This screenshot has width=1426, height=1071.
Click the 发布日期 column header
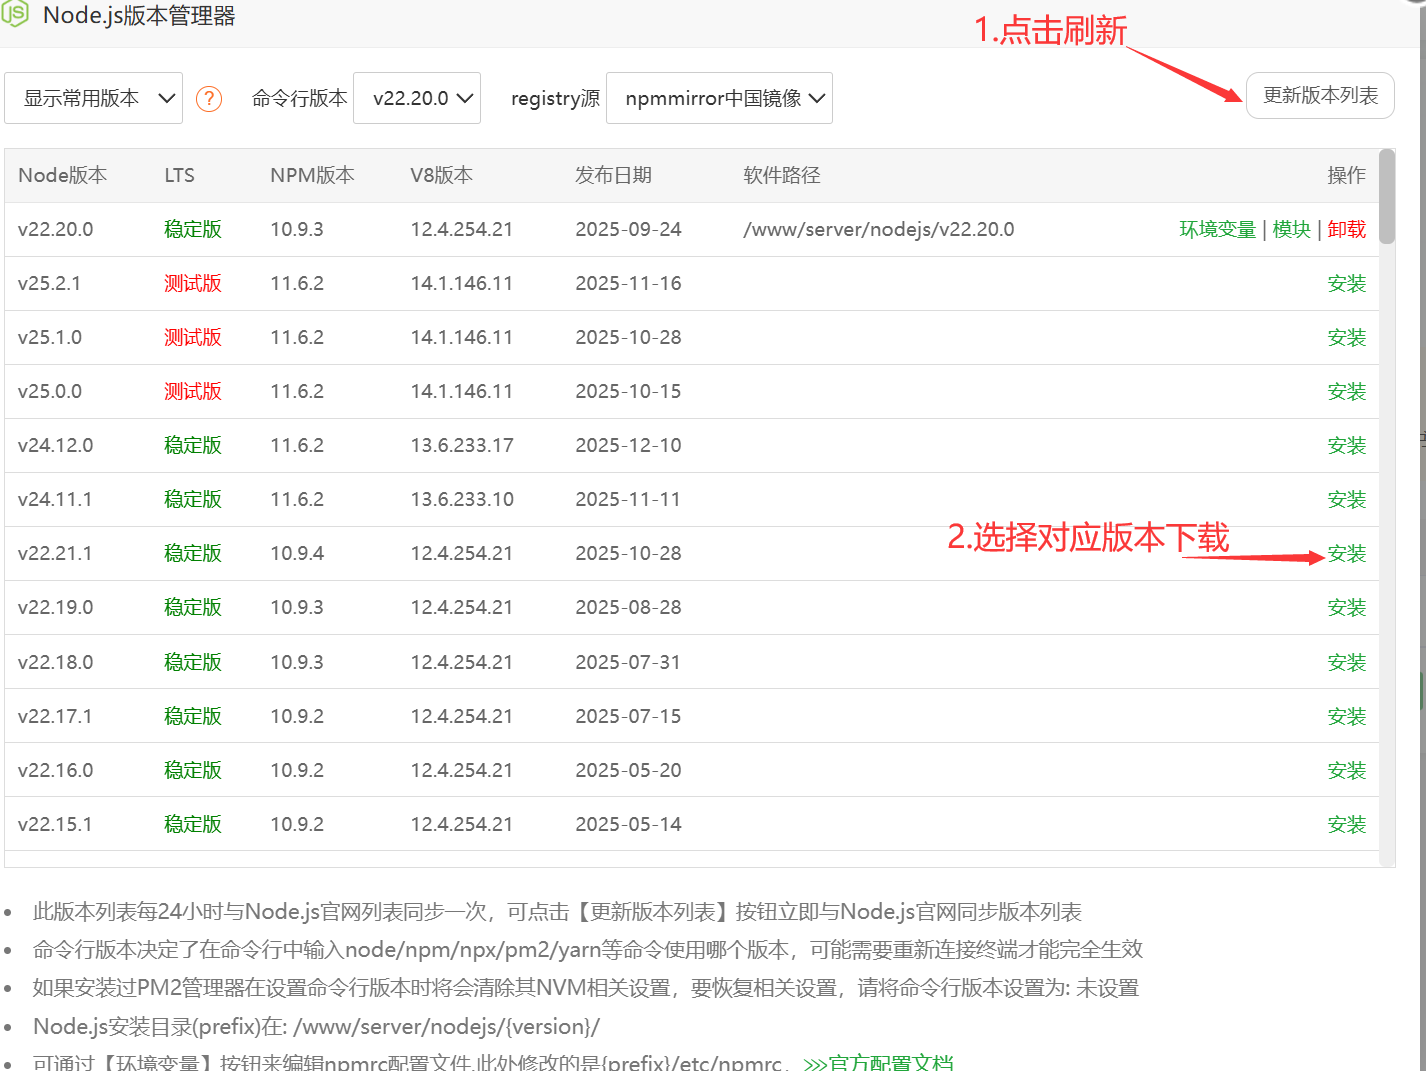[x=613, y=176]
